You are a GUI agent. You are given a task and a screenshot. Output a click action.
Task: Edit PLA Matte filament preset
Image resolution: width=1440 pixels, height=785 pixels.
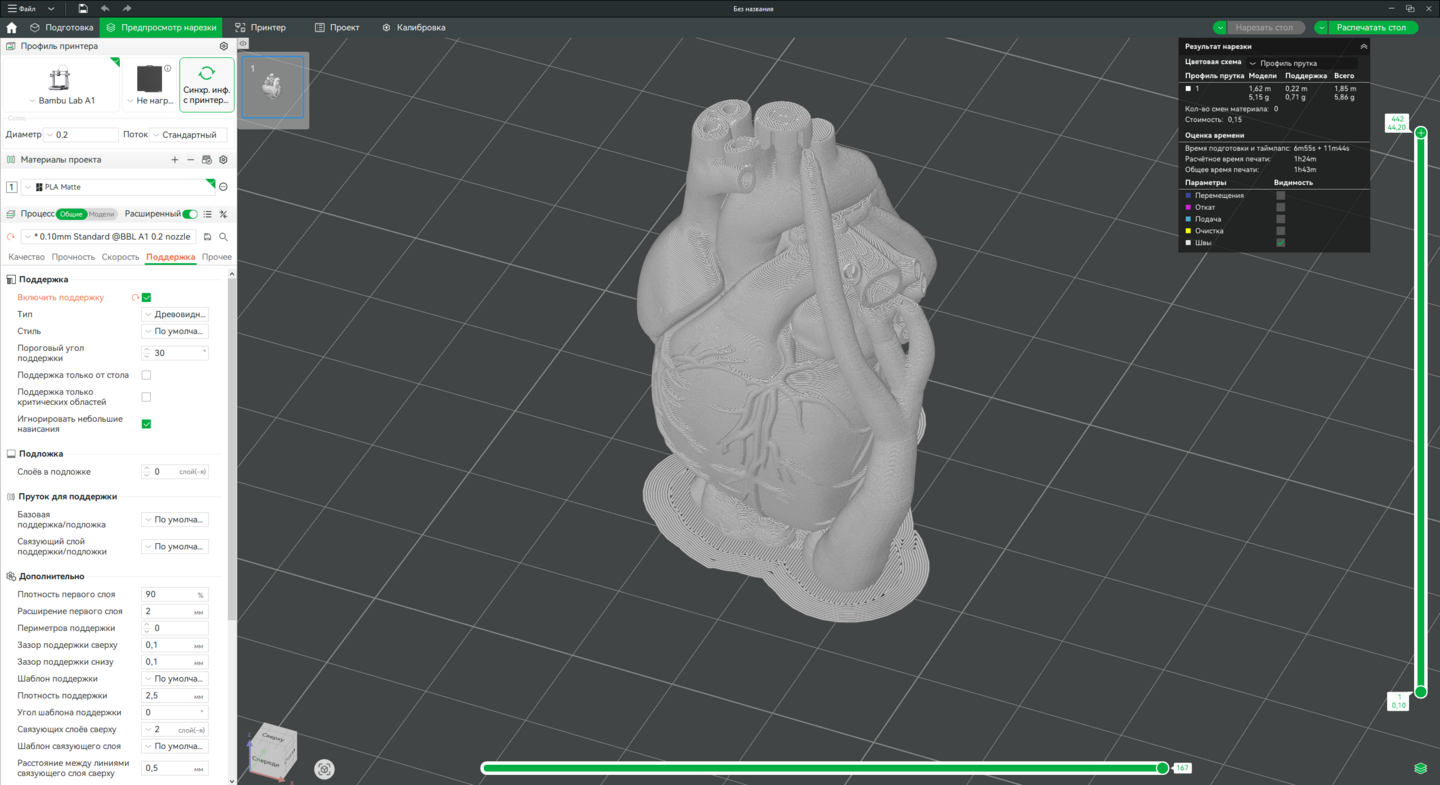click(x=223, y=187)
